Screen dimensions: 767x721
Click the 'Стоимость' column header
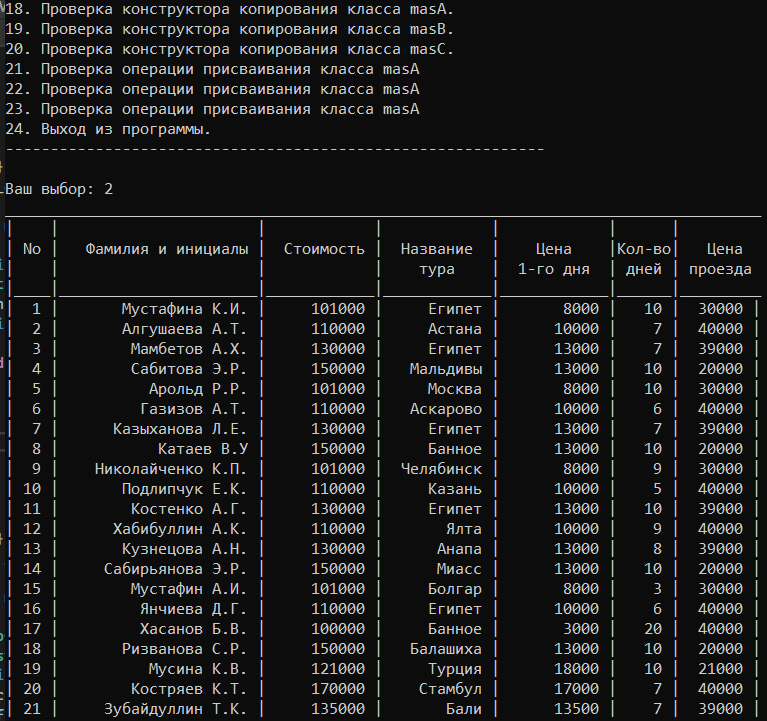tap(324, 249)
